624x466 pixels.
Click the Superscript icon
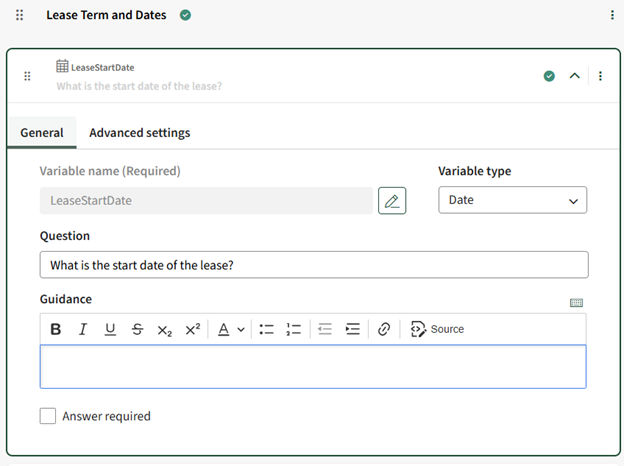coord(192,329)
